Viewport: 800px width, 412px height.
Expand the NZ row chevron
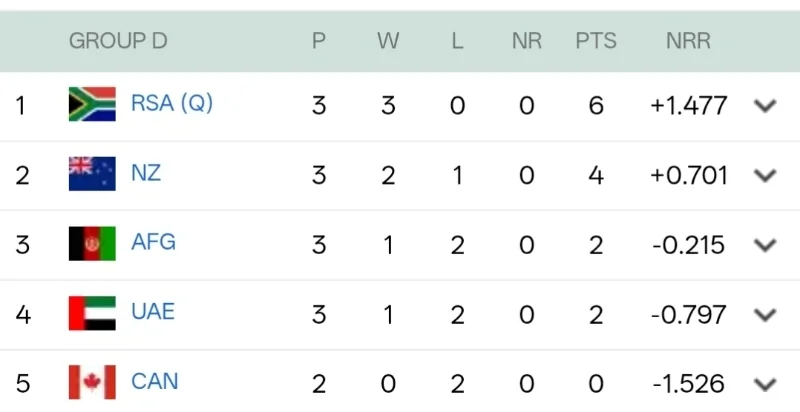[x=765, y=176]
